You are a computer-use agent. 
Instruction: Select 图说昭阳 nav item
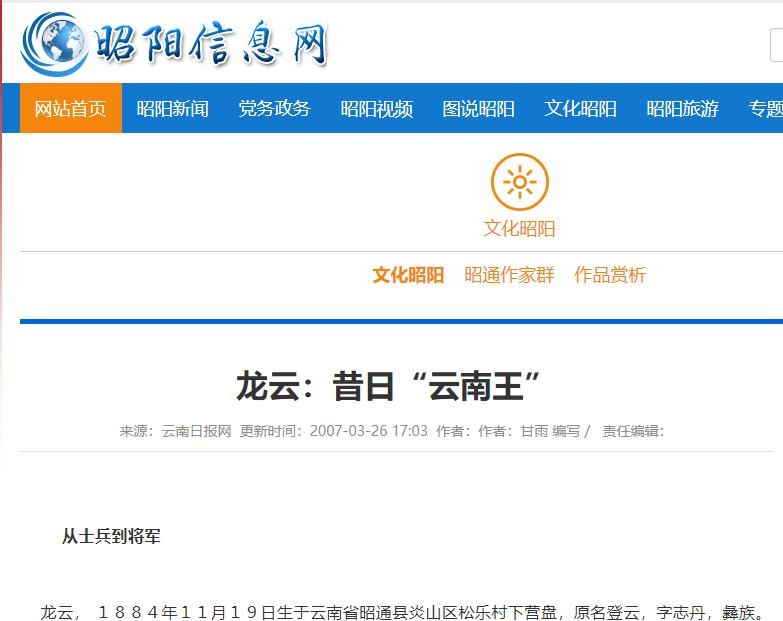pos(478,108)
